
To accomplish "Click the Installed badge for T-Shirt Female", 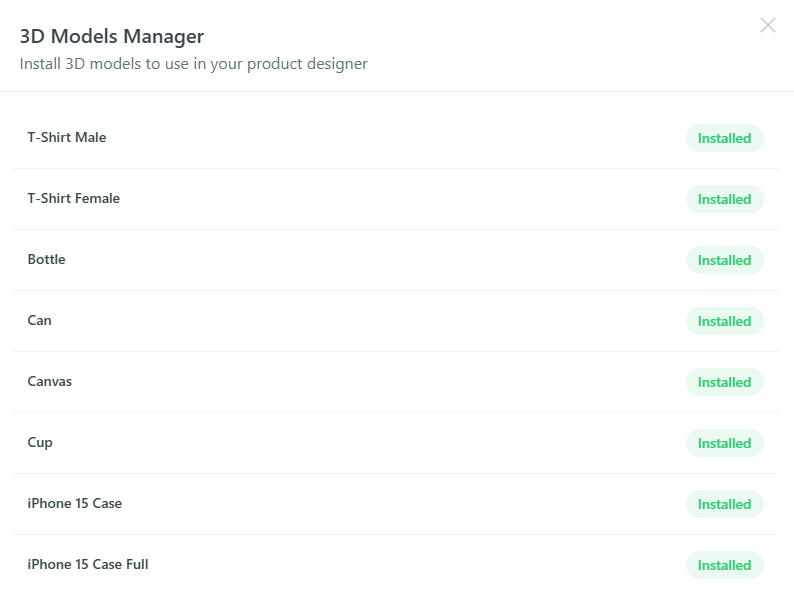I will click(725, 199).
